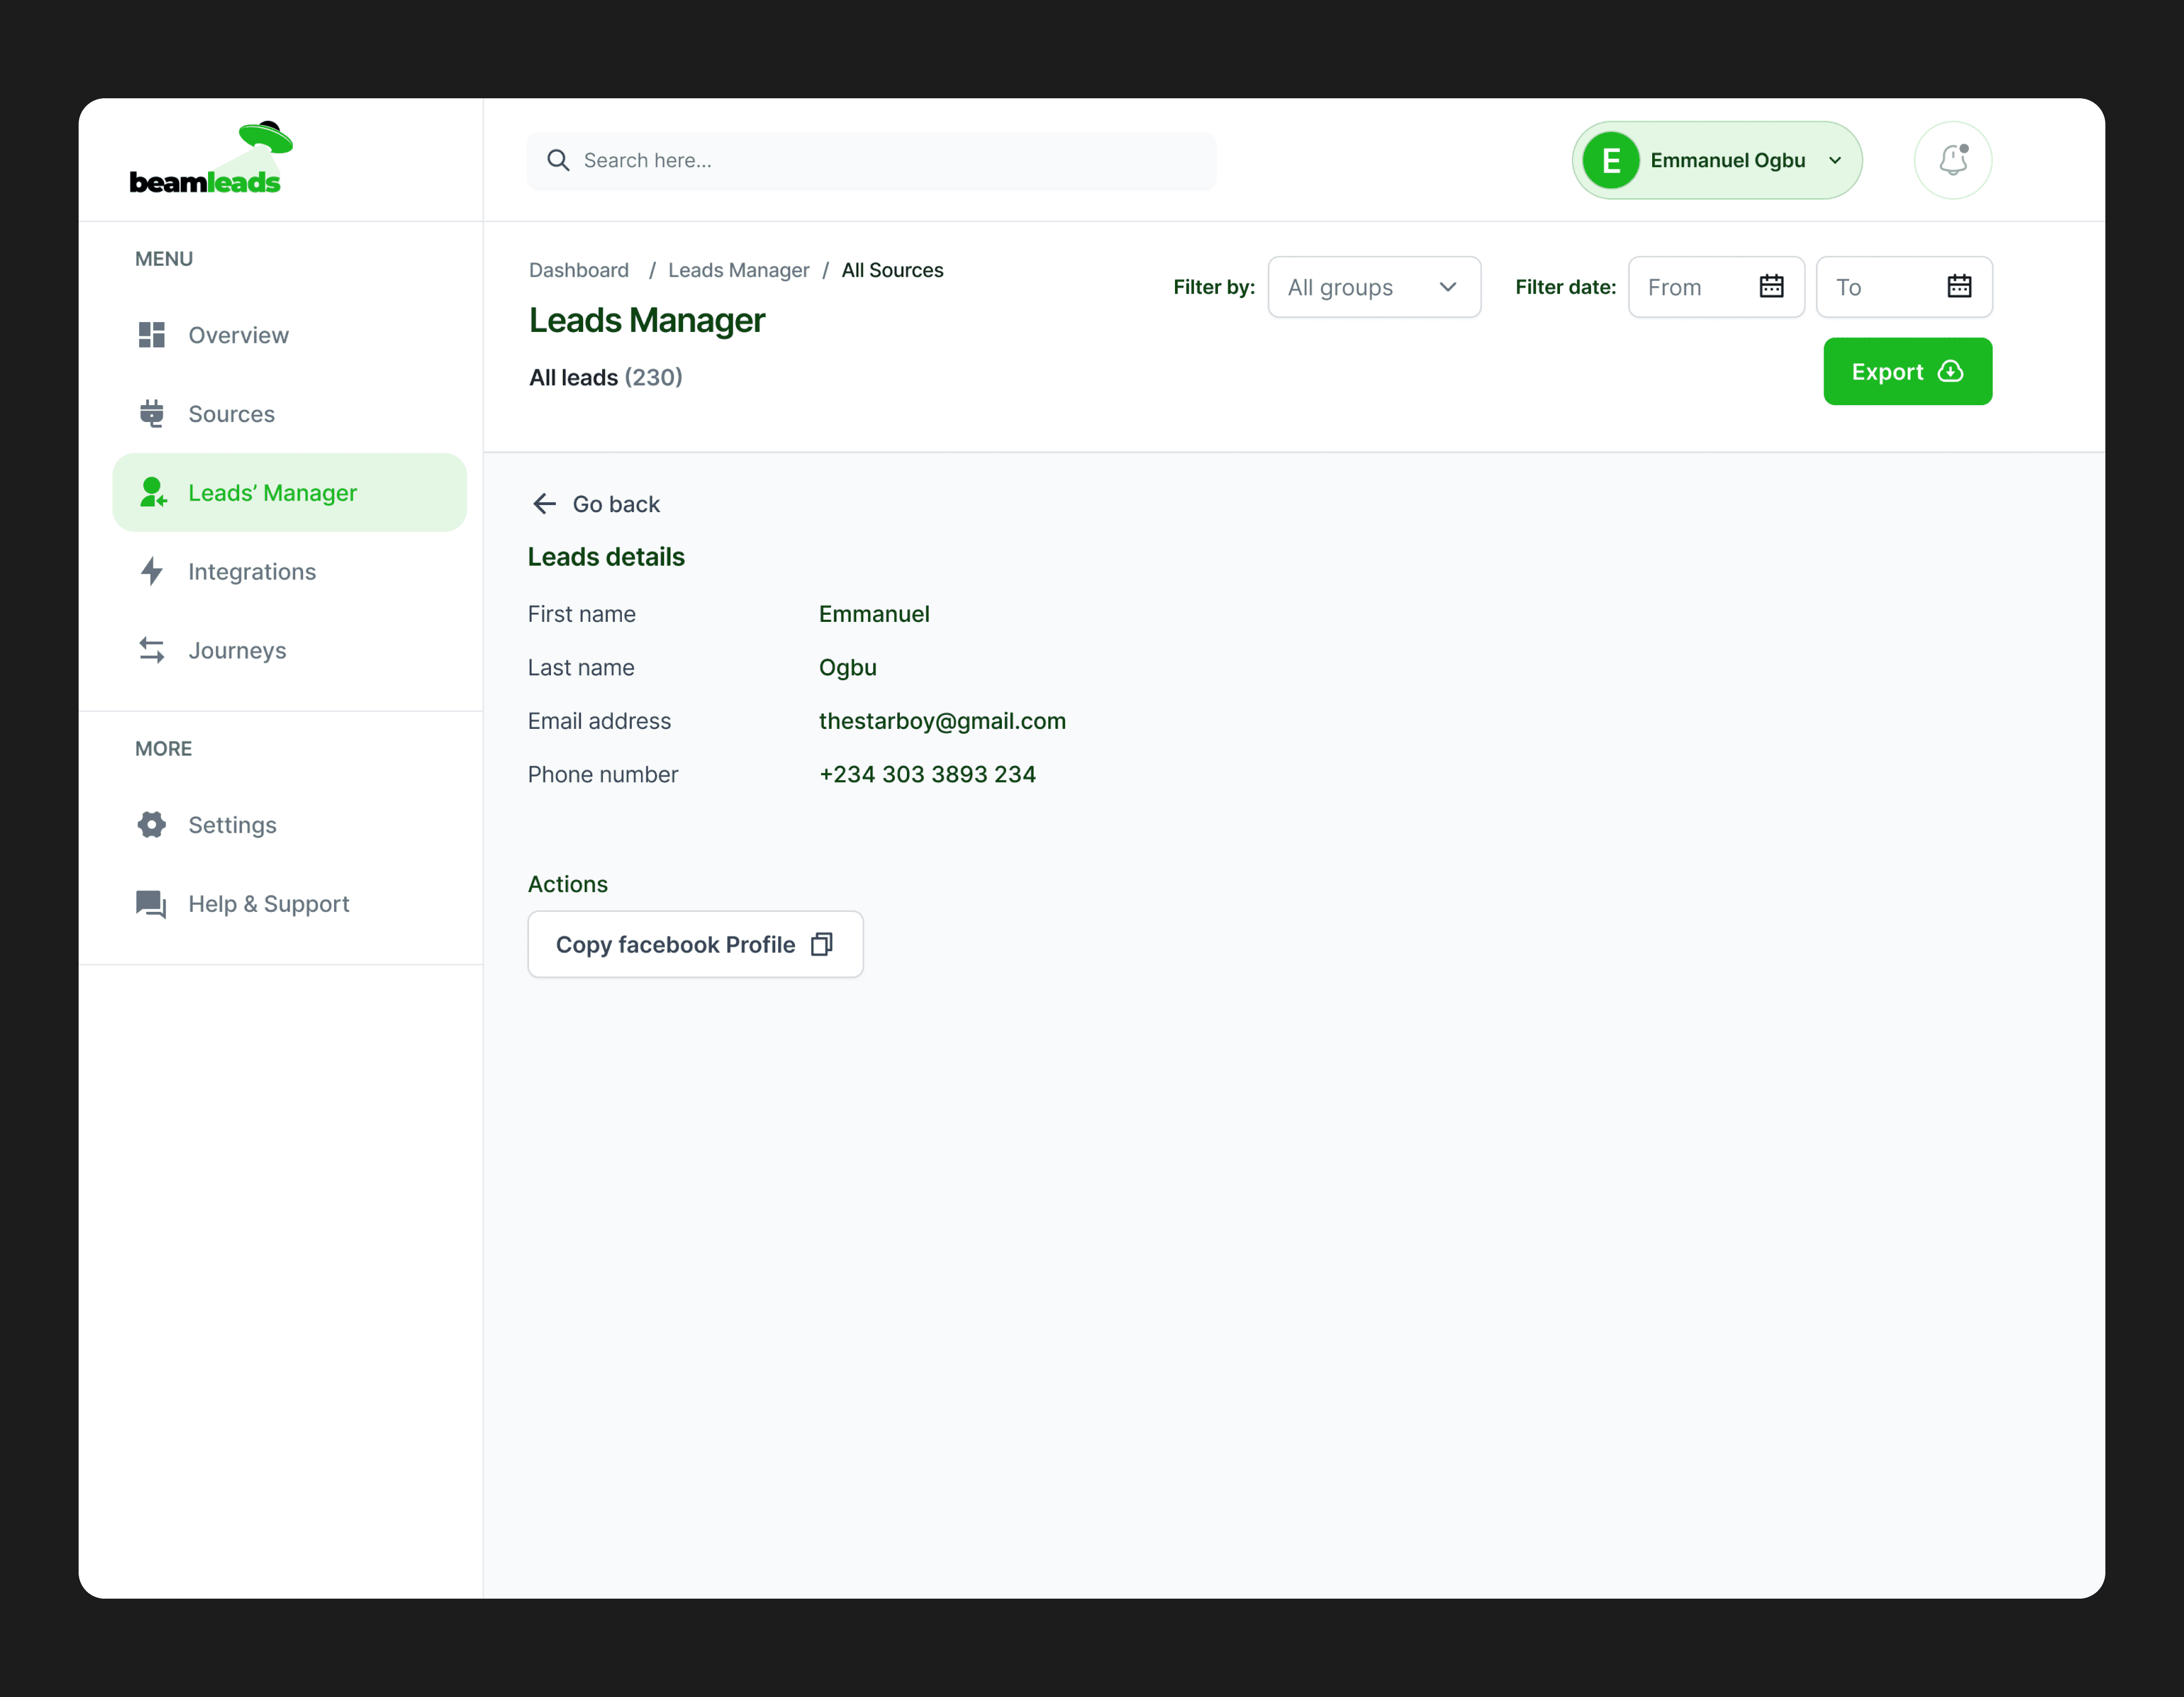This screenshot has width=2184, height=1697.
Task: Open the Overview menu item
Action: coord(289,335)
